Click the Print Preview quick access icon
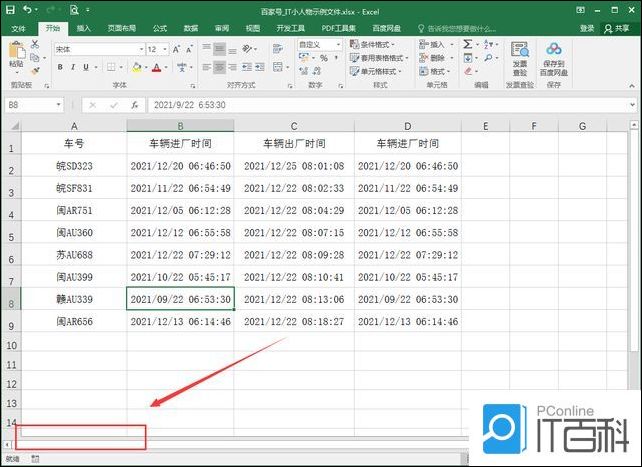This screenshot has width=642, height=467. click(74, 10)
